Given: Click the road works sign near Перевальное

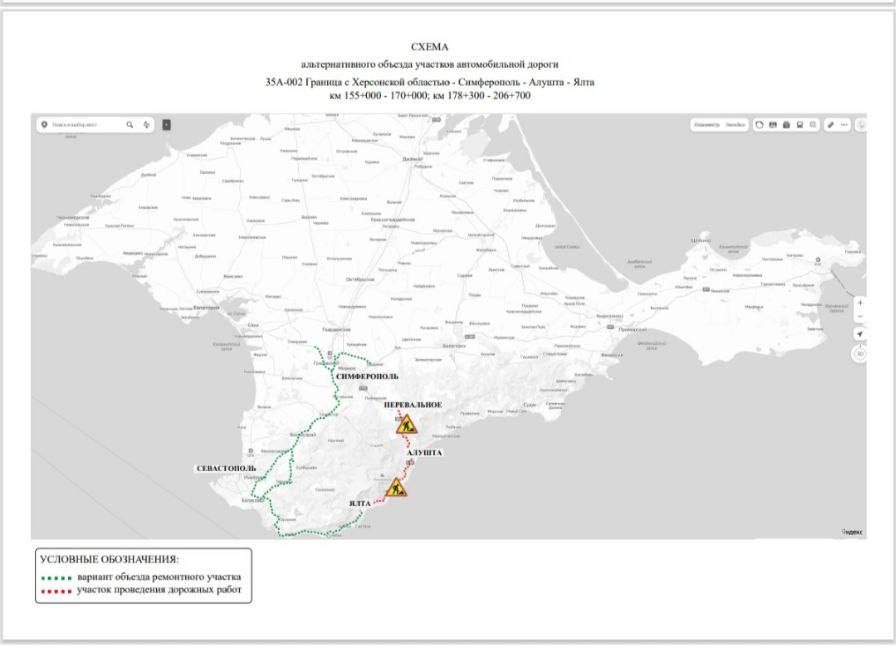Looking at the screenshot, I should [x=406, y=425].
